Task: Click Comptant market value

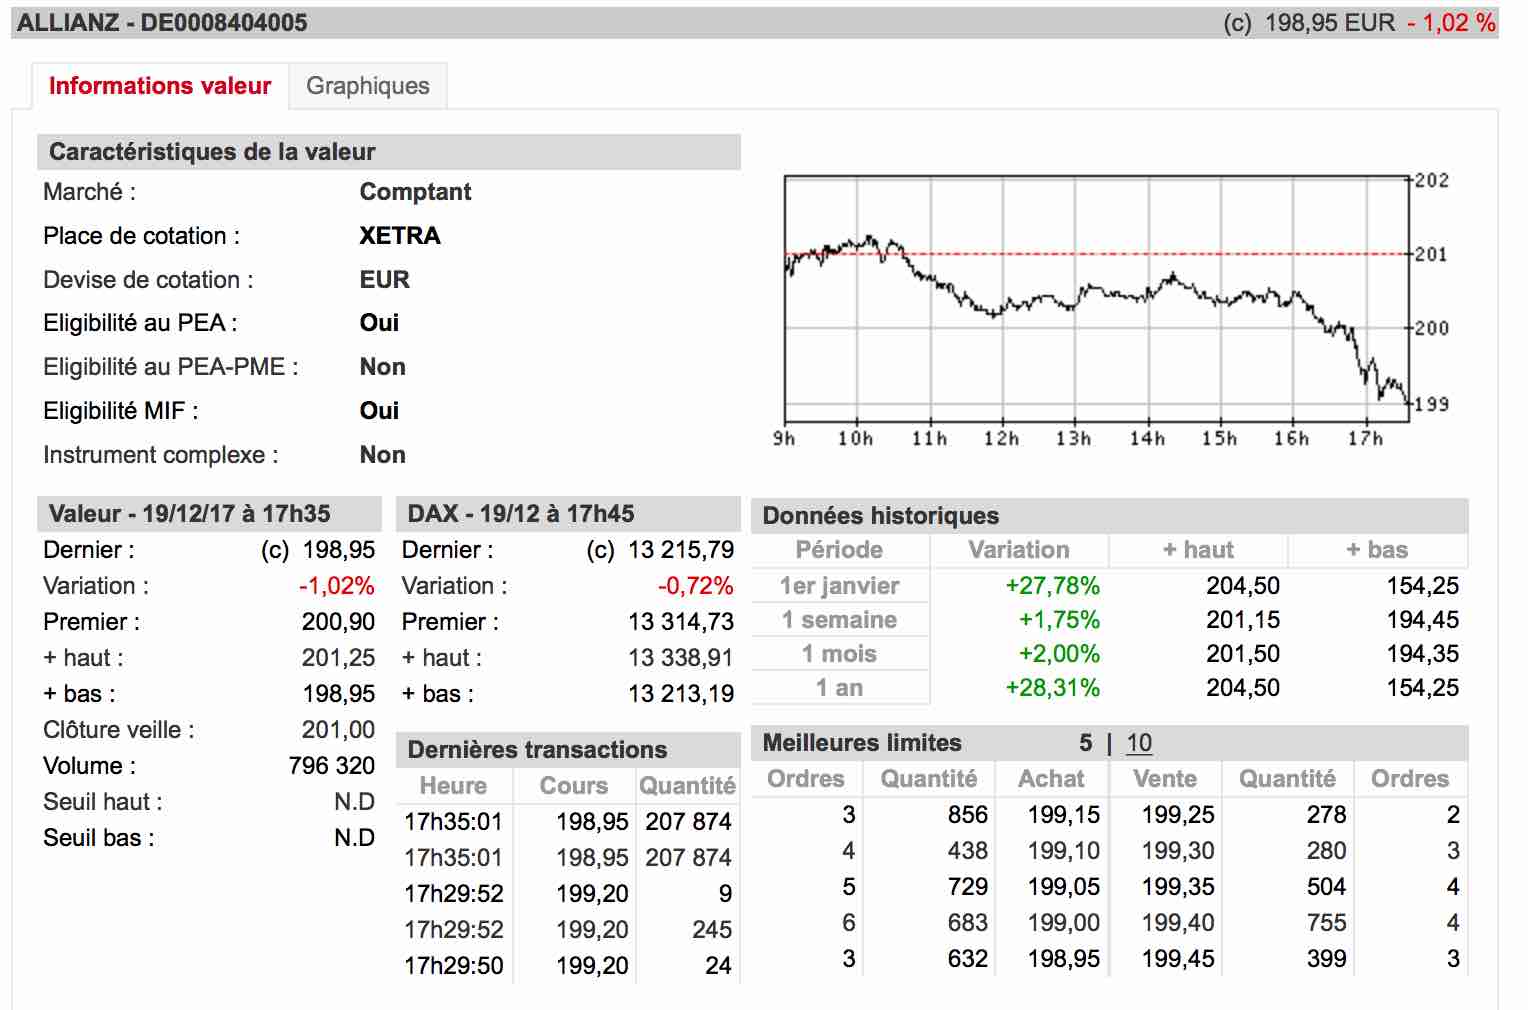Action: (x=415, y=192)
